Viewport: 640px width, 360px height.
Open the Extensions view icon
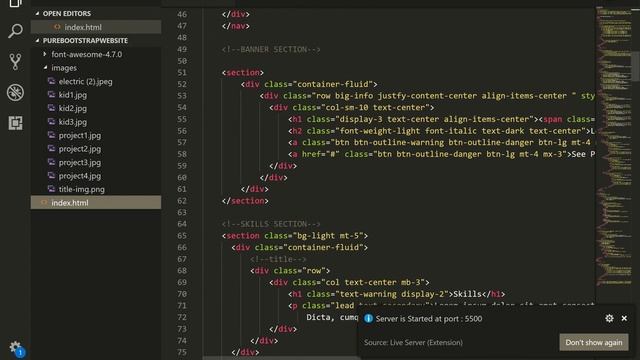coord(15,123)
